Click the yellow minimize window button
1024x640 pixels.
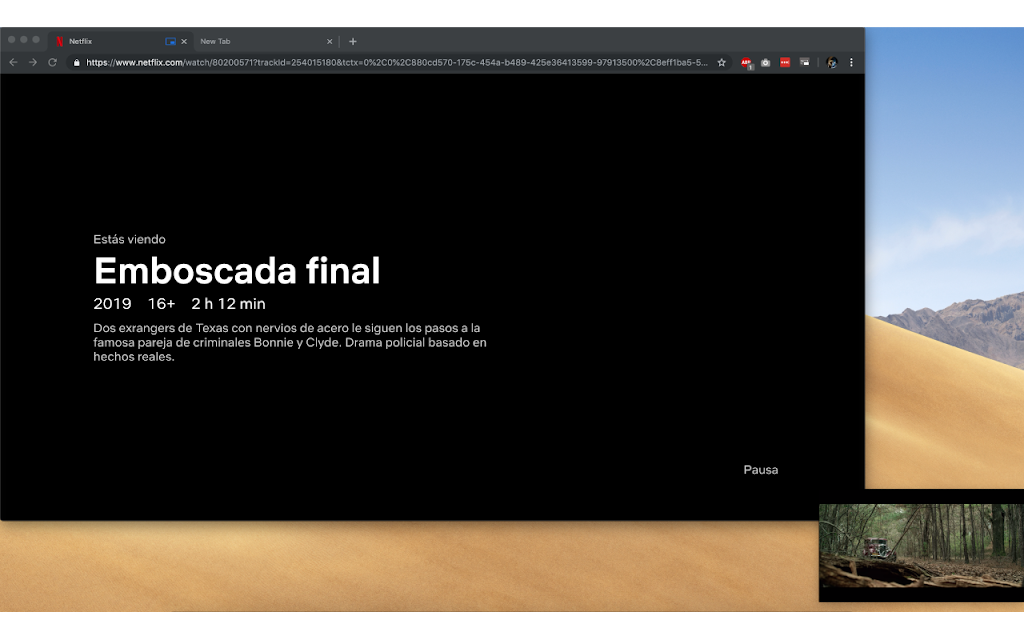pos(24,40)
